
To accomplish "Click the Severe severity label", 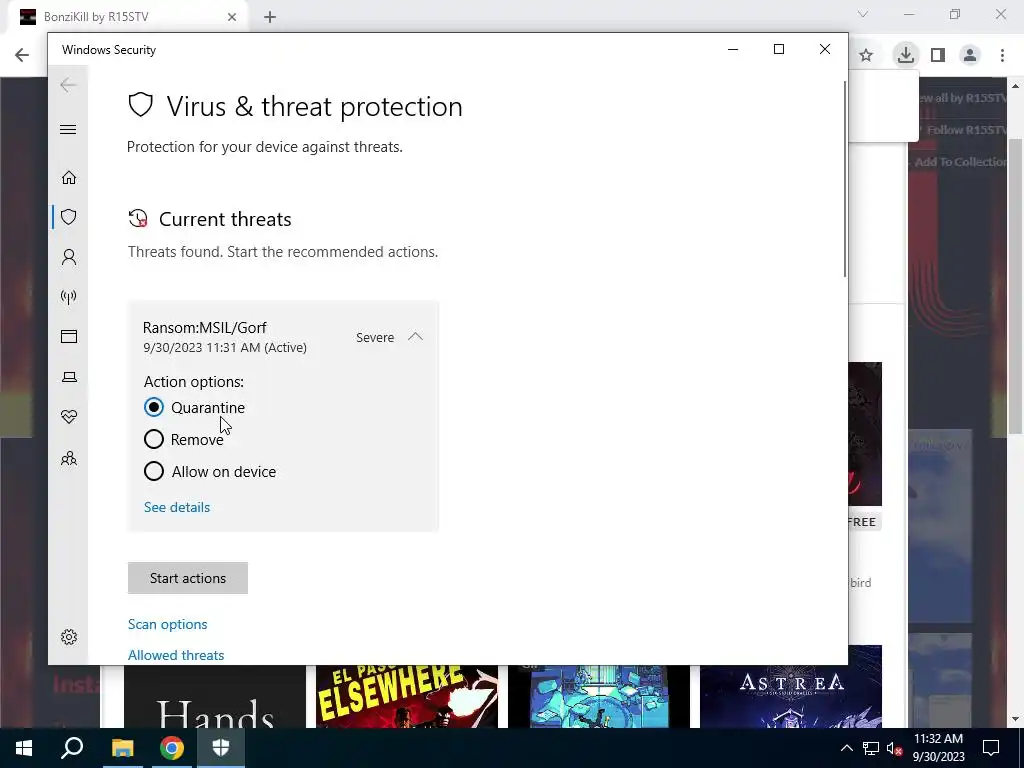I will (x=375, y=338).
